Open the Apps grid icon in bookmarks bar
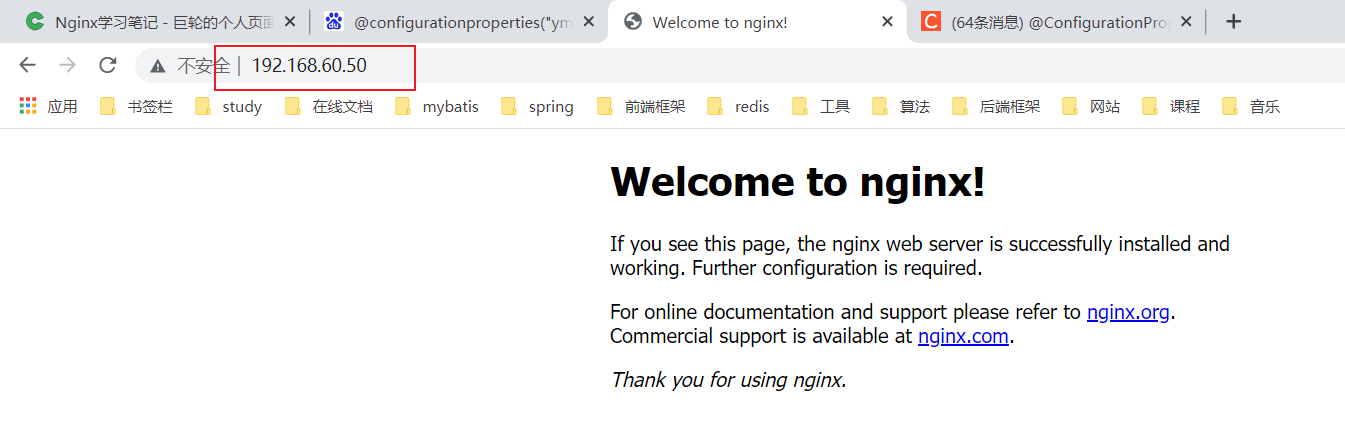Viewport: 1345px width, 436px height. click(28, 106)
